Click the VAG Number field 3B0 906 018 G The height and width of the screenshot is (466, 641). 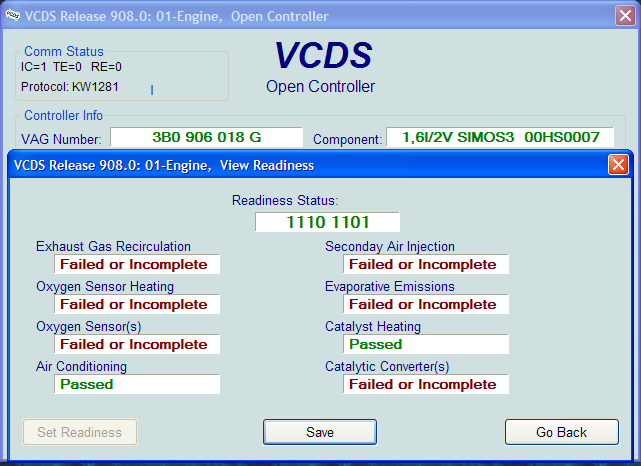(206, 137)
